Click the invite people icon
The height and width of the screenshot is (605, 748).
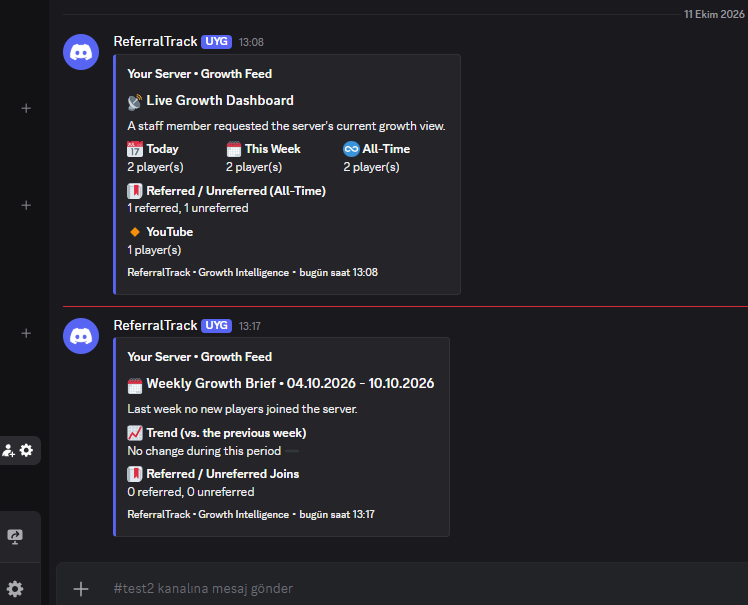click(9, 450)
